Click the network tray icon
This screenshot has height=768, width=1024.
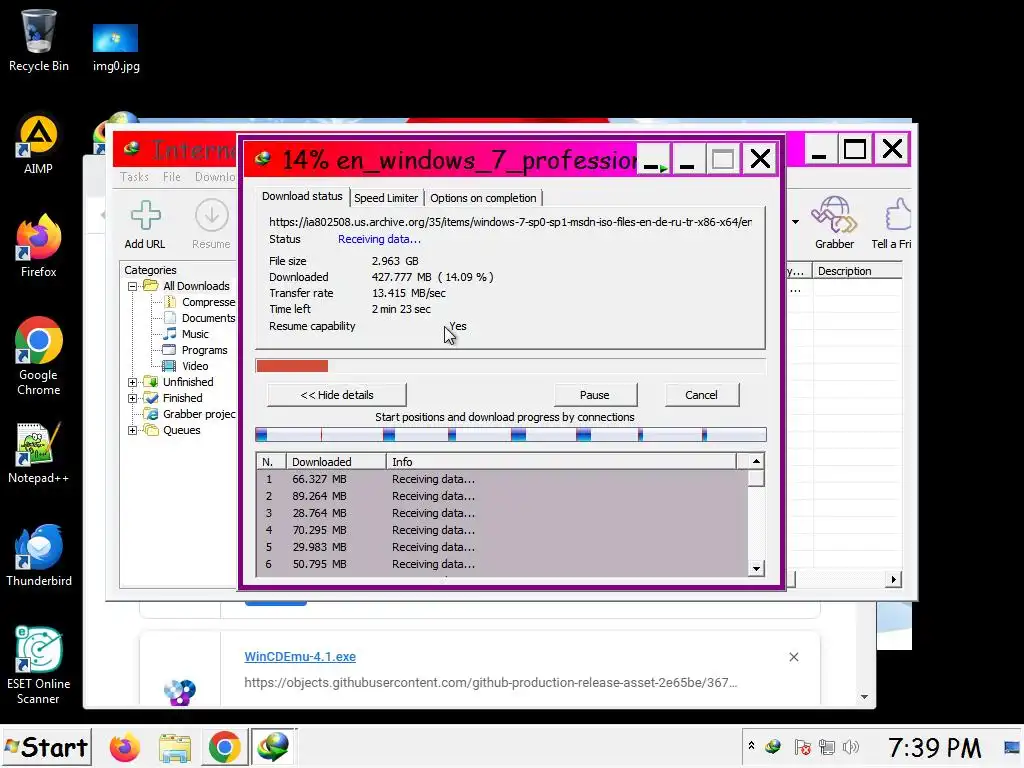point(827,746)
